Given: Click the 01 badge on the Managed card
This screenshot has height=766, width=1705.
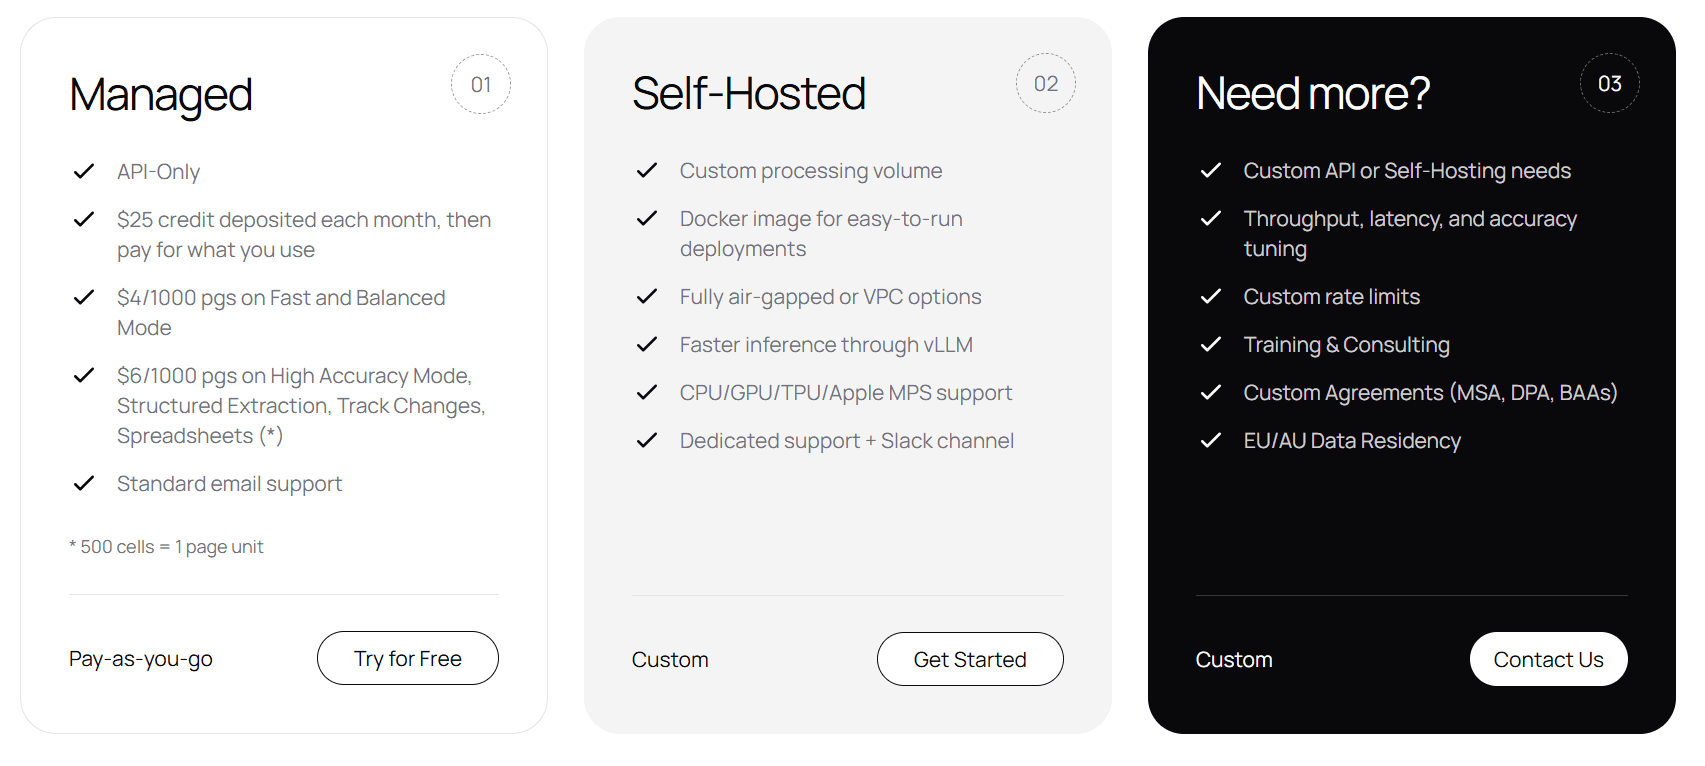Looking at the screenshot, I should 481,85.
